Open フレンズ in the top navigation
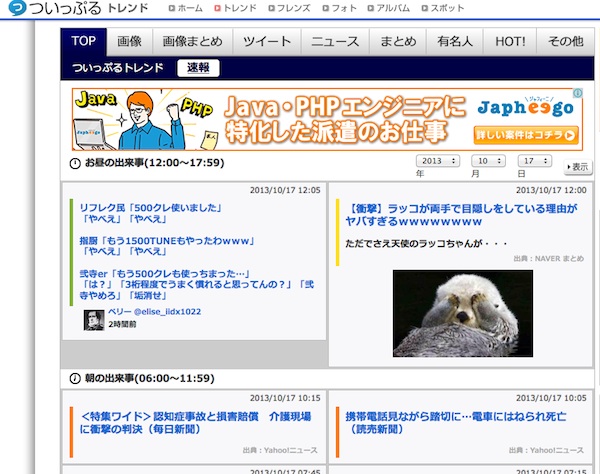 coord(290,9)
